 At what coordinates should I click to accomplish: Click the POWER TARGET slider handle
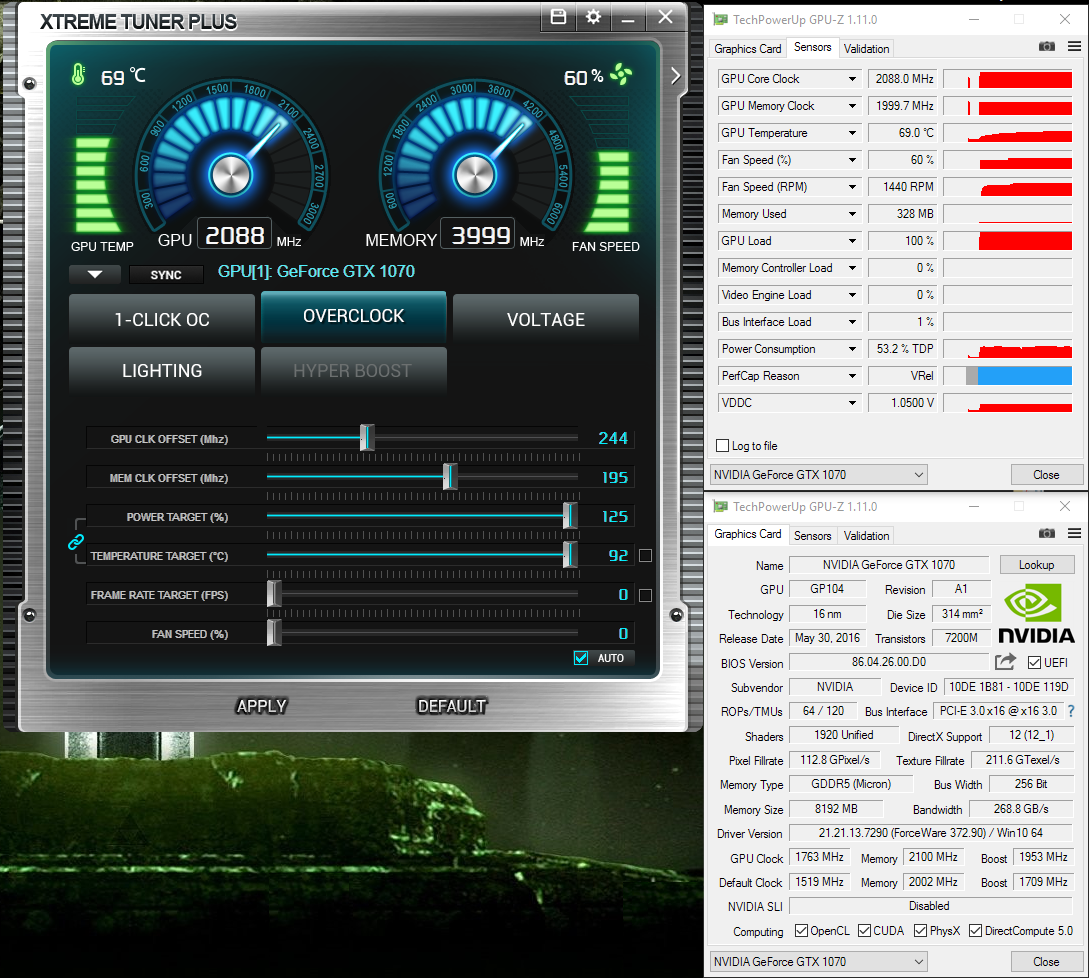(570, 515)
